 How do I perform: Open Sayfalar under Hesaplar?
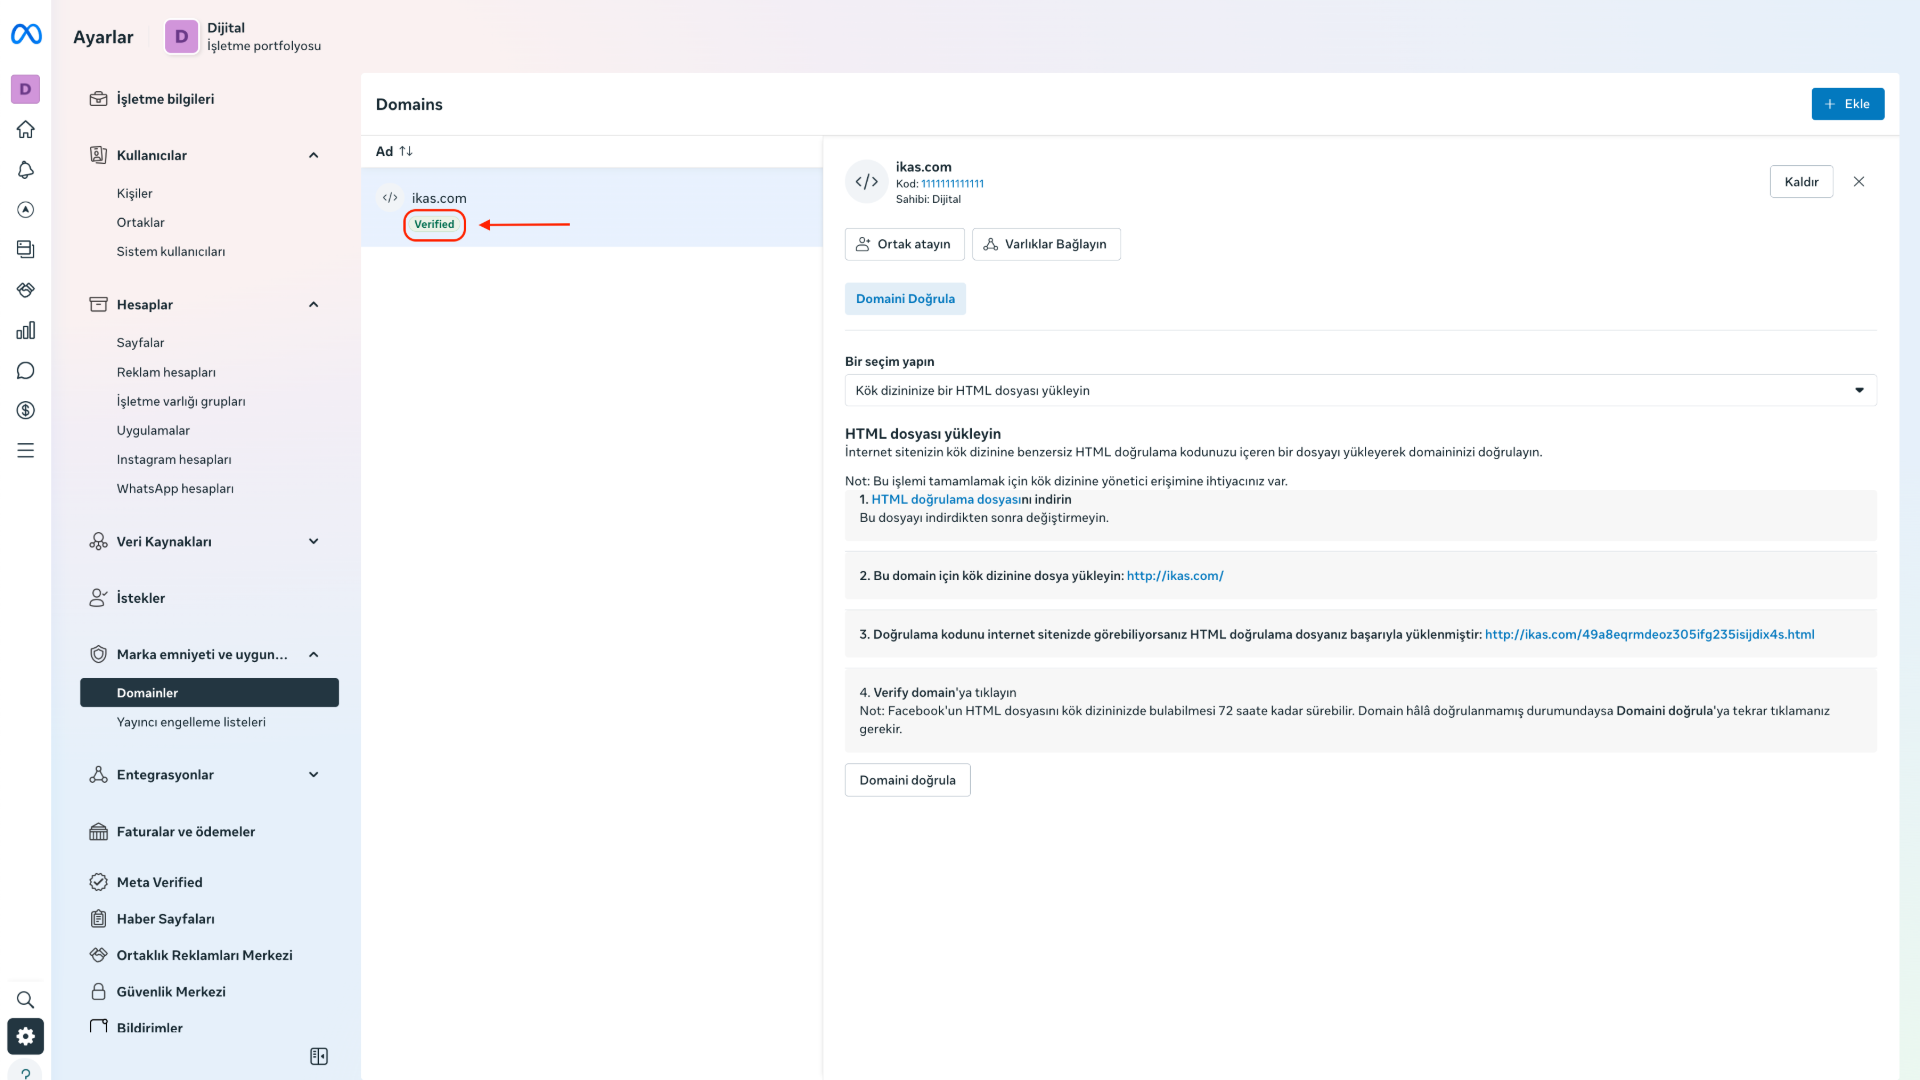tap(140, 342)
